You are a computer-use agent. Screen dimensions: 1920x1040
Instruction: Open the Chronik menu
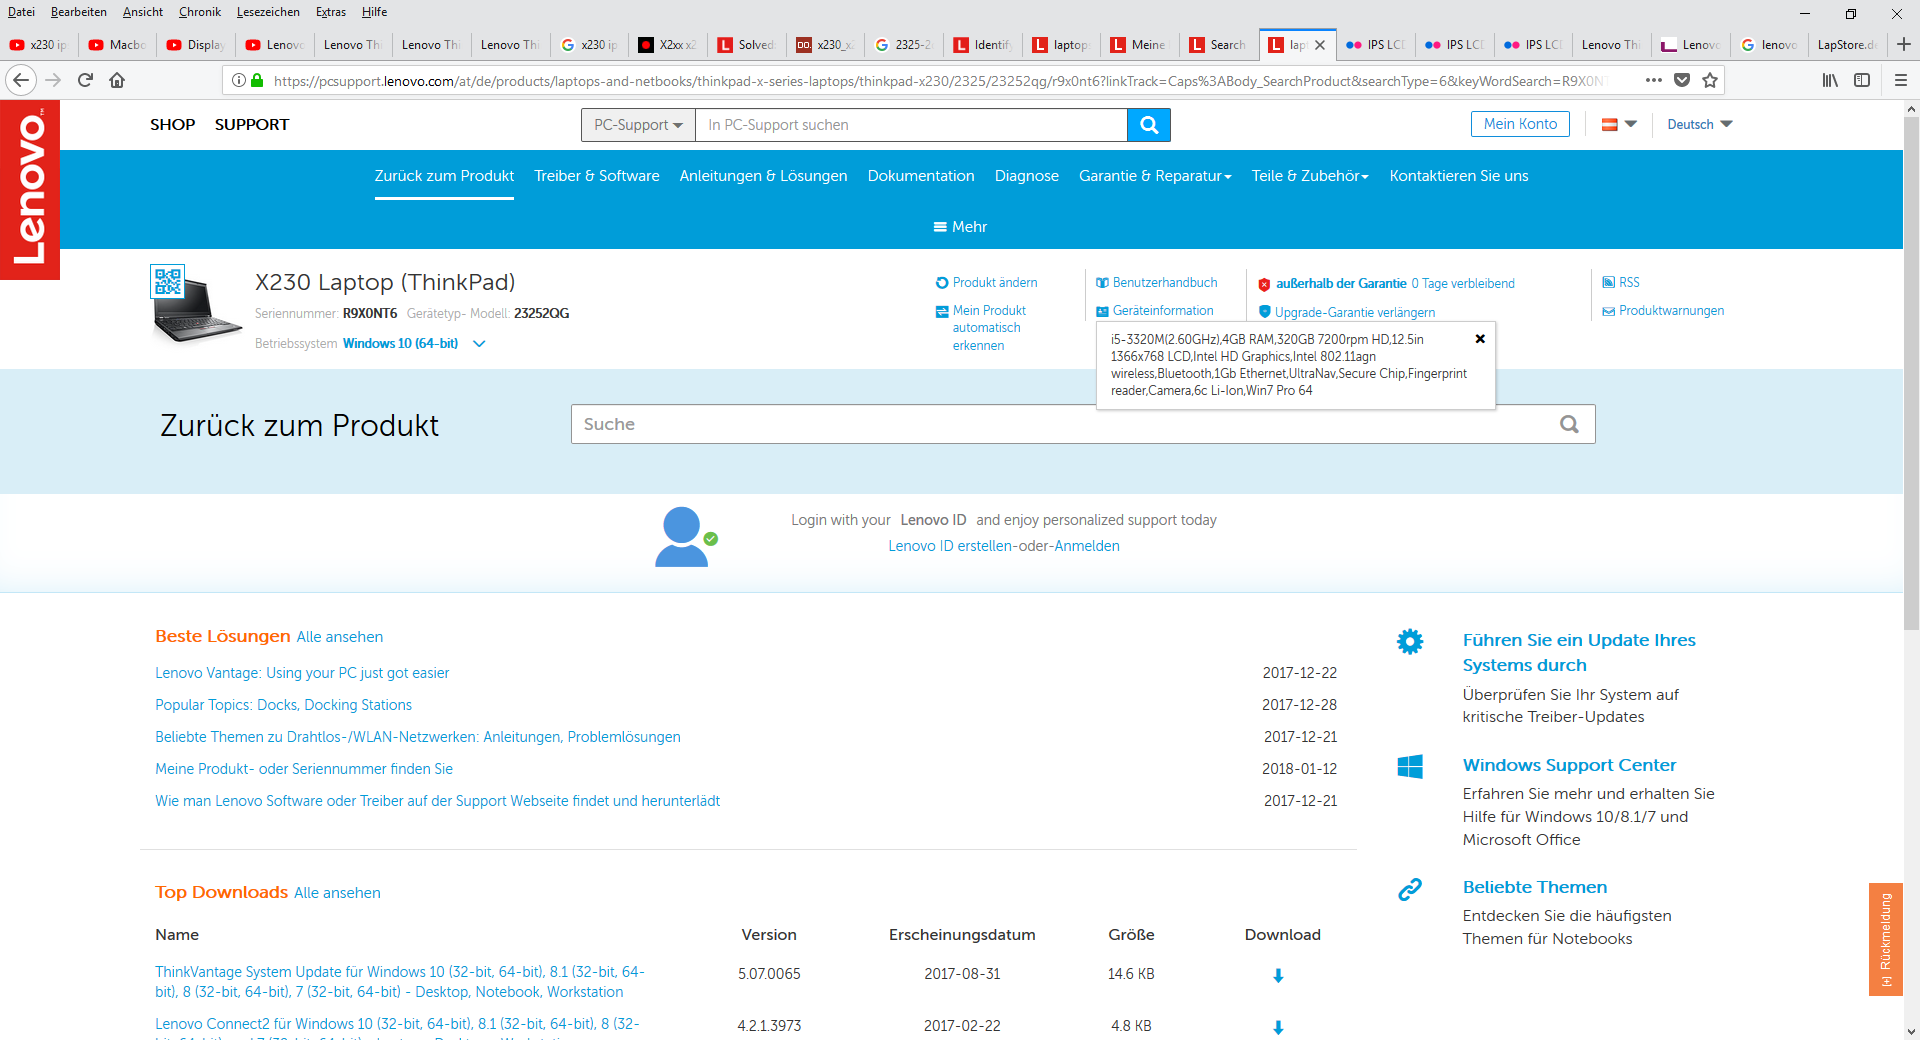[200, 12]
